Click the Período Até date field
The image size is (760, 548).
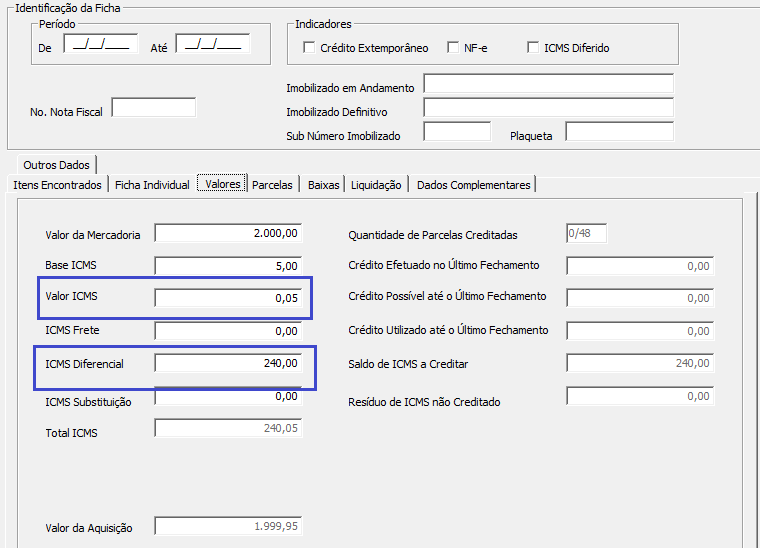213,44
